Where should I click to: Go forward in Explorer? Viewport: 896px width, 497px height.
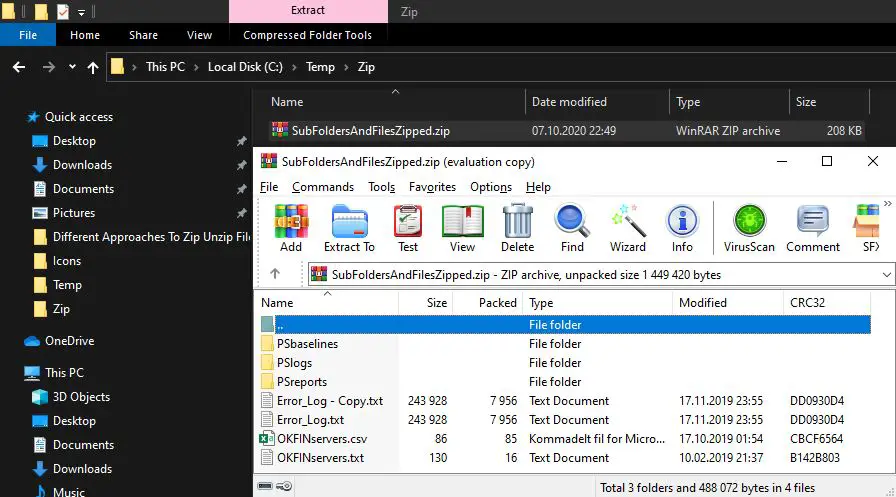(49, 67)
